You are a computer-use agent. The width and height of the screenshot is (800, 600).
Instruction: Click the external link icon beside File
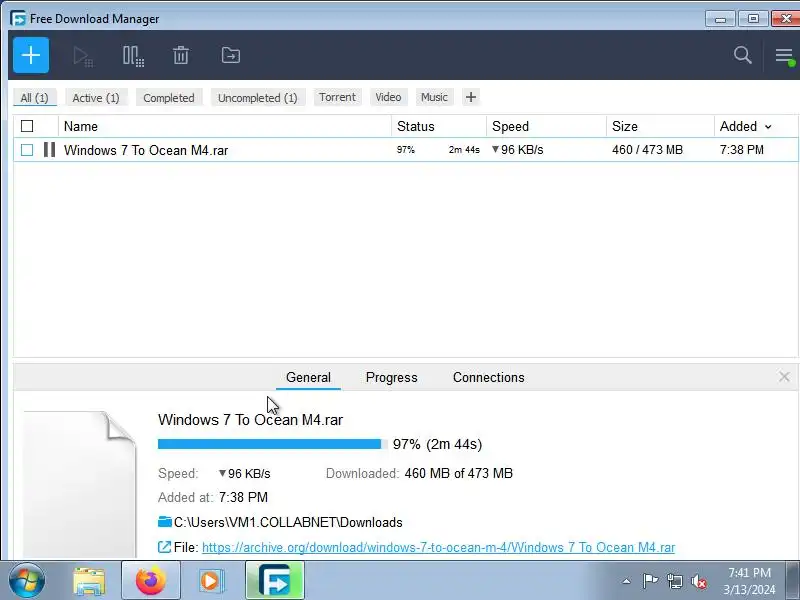coord(164,547)
